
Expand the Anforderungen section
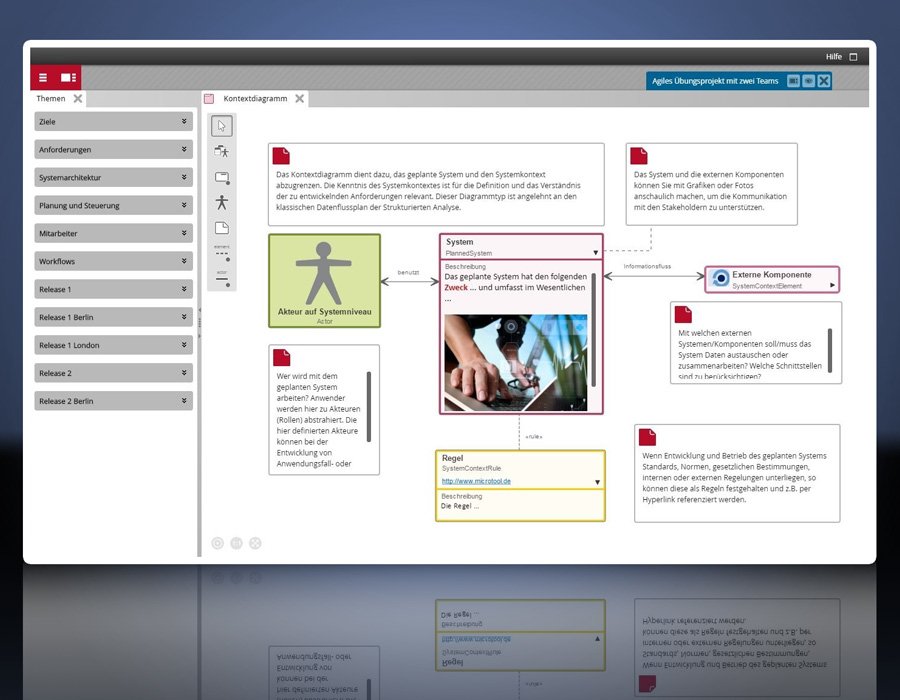click(184, 149)
